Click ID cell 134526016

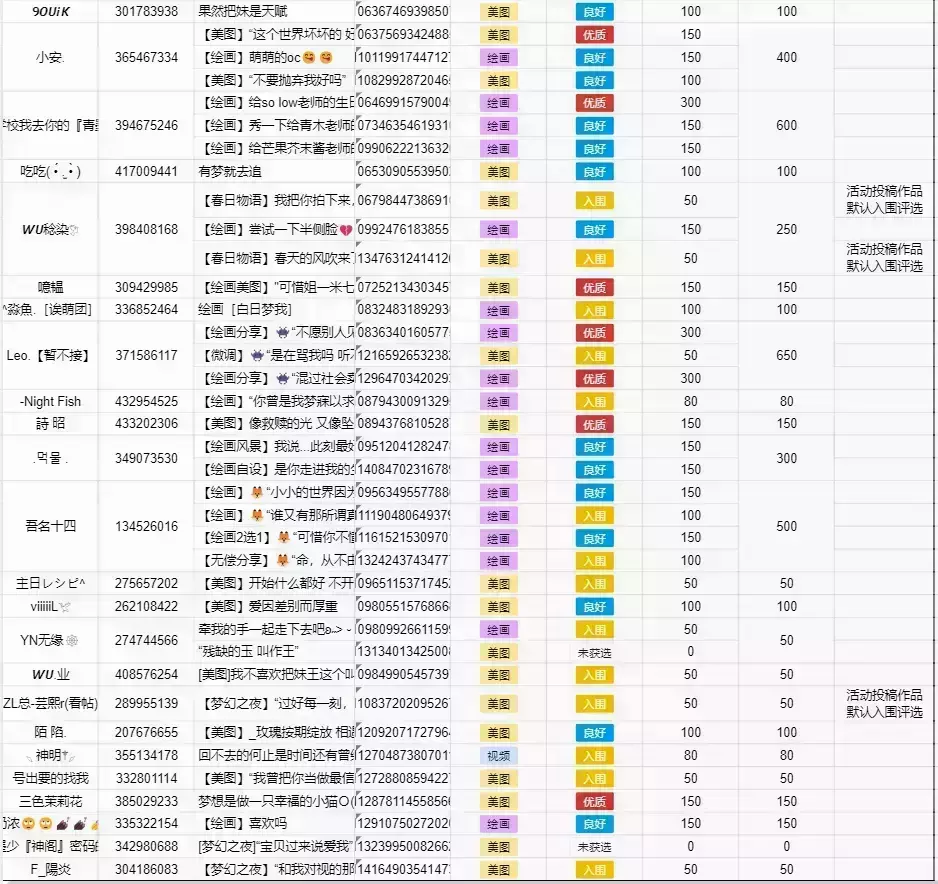[x=146, y=526]
